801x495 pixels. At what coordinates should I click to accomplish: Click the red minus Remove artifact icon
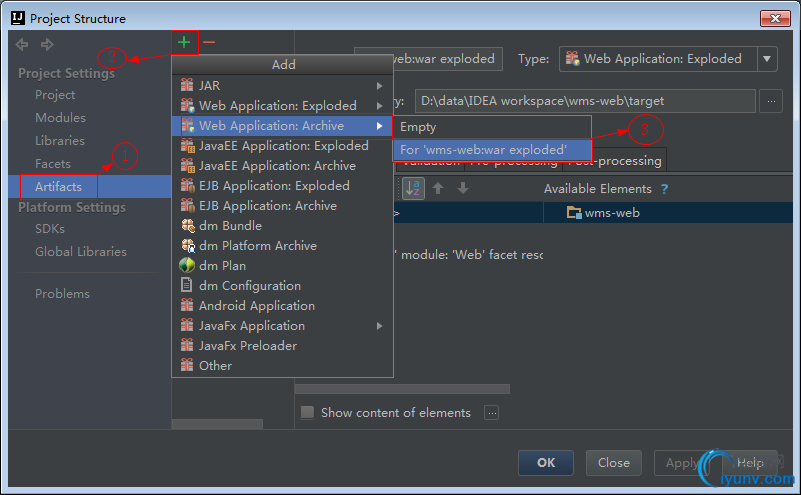(x=209, y=42)
